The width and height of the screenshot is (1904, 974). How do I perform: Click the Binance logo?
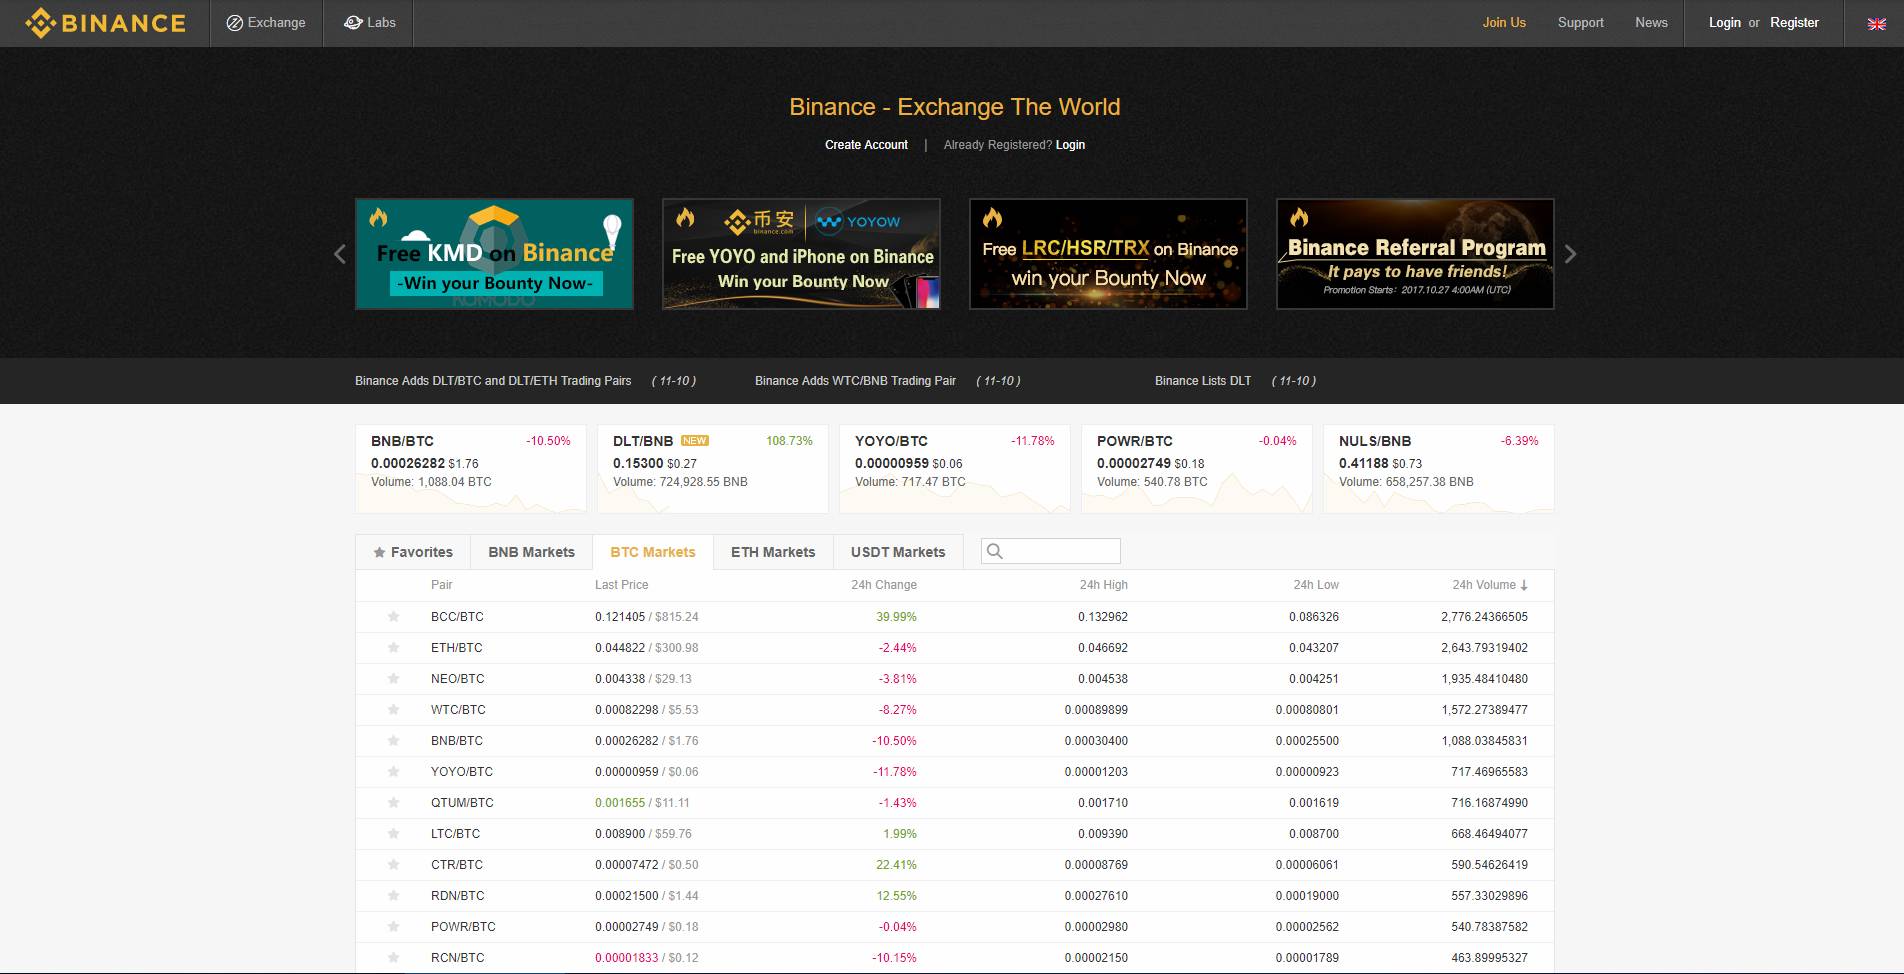pos(105,23)
